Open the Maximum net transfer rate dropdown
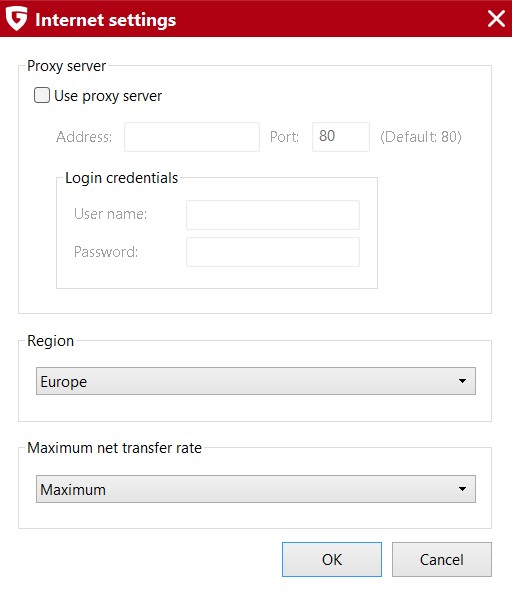Screen dimensions: 512x592 (256, 489)
